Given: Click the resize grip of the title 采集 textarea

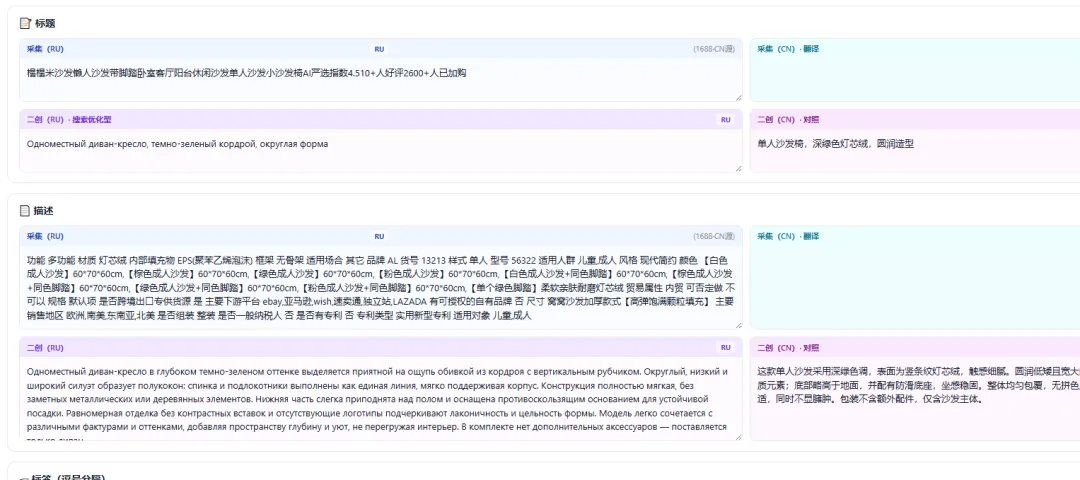Looking at the screenshot, I should 738,98.
